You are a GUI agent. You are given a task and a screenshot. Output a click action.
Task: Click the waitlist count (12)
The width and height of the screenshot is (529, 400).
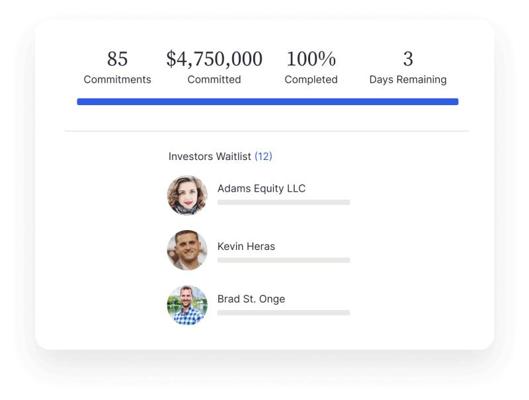point(263,156)
